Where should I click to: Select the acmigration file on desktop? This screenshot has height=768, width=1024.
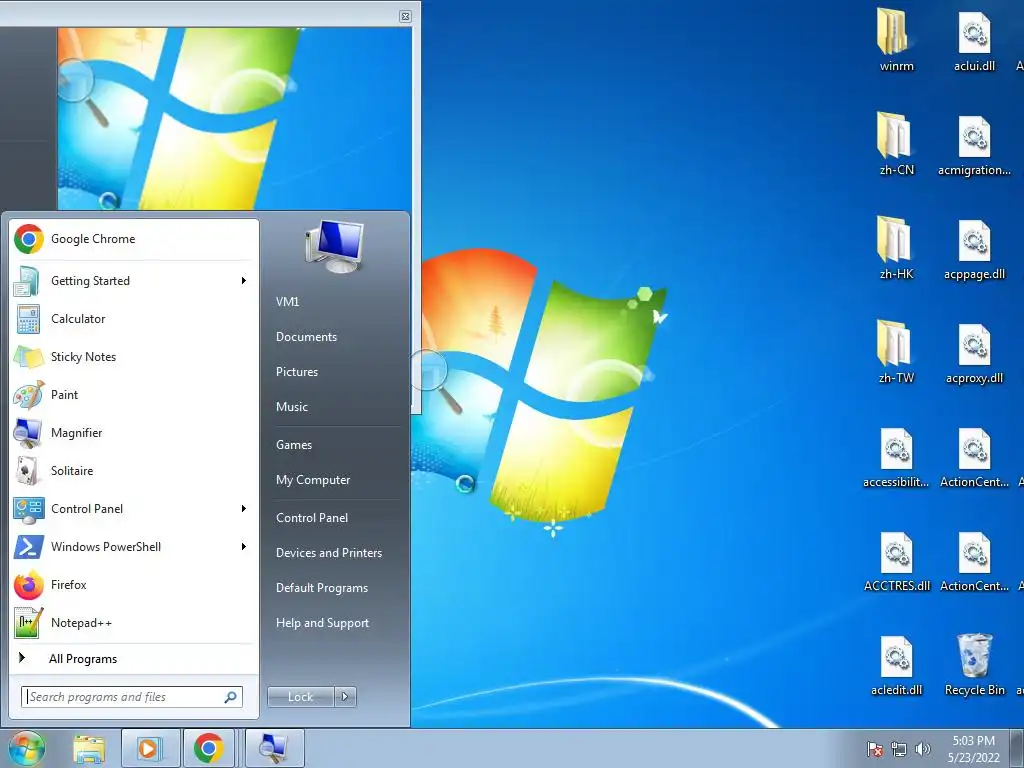tap(974, 144)
